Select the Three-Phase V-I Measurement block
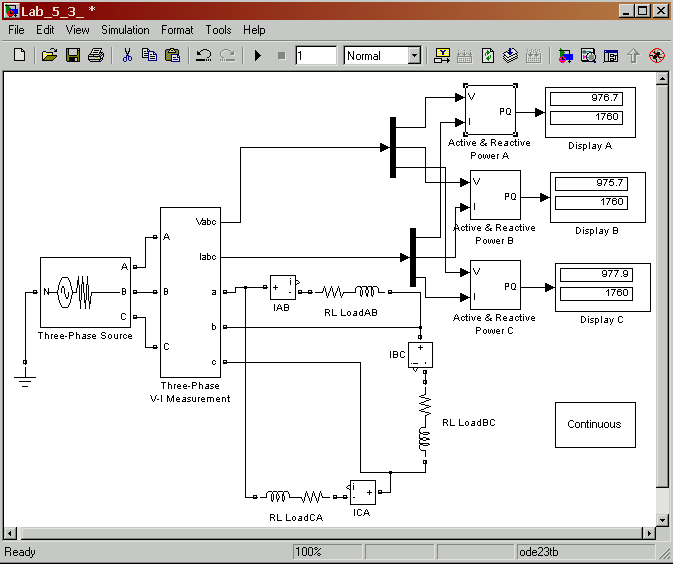 click(190, 291)
